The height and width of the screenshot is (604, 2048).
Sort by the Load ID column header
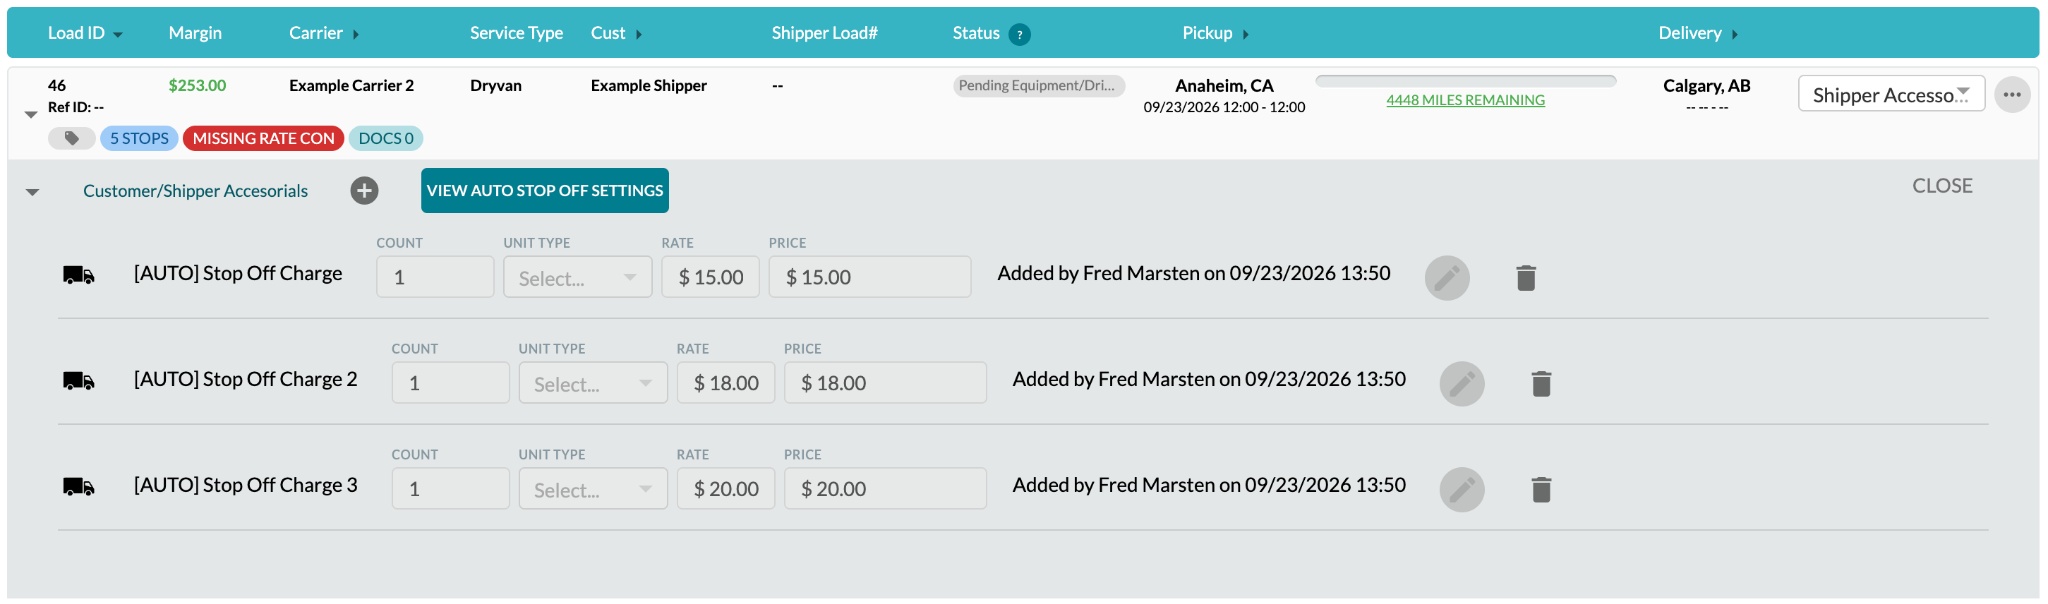[85, 33]
